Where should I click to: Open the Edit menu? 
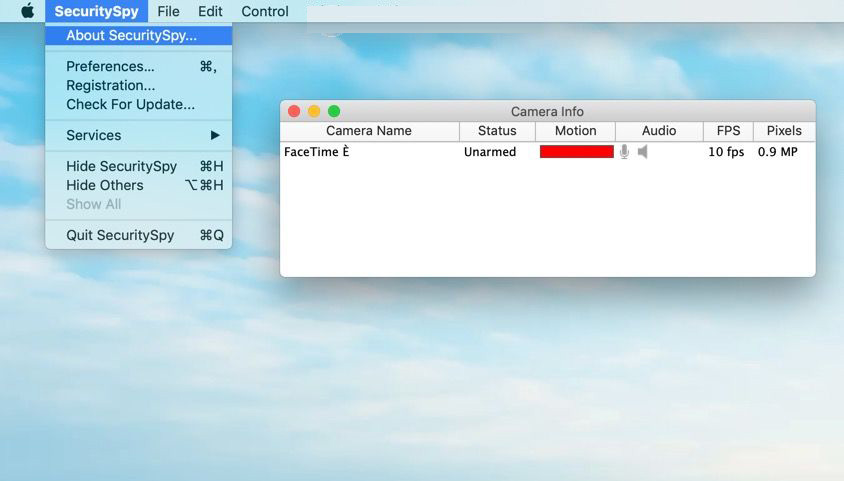pos(210,11)
